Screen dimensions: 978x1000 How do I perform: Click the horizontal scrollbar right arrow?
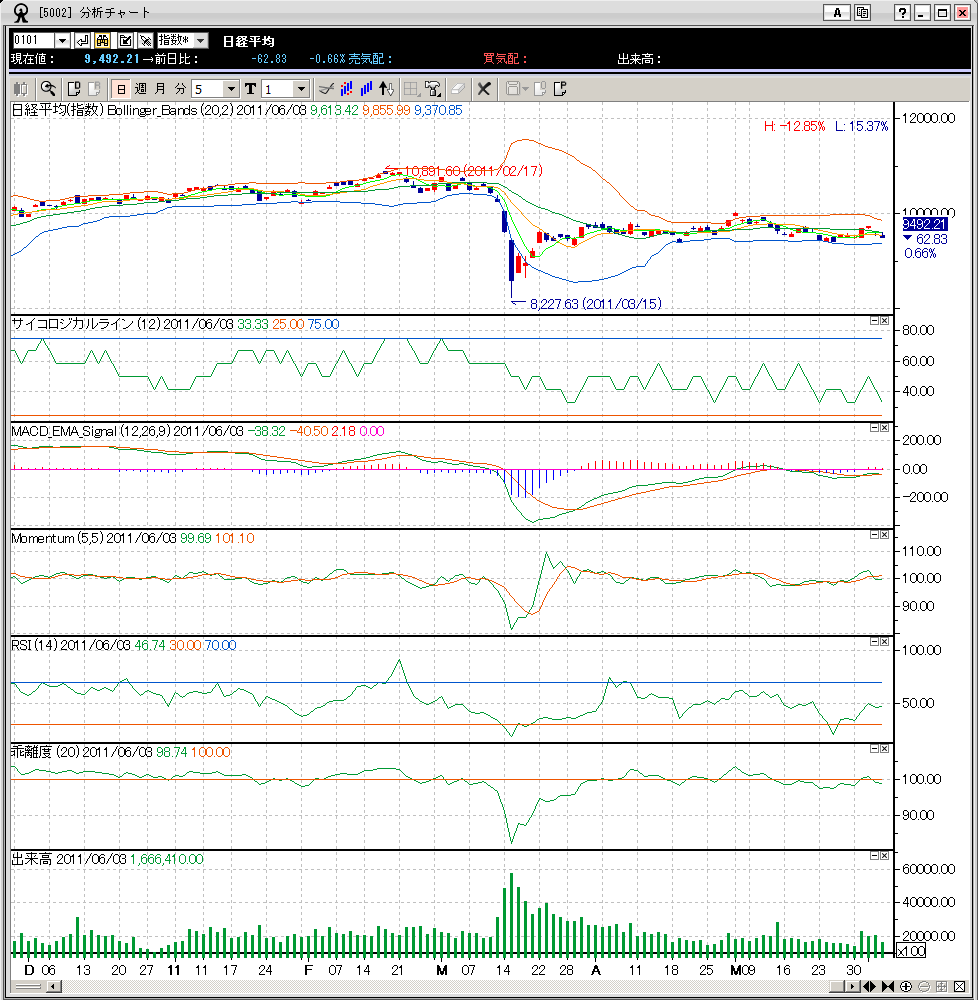point(850,986)
